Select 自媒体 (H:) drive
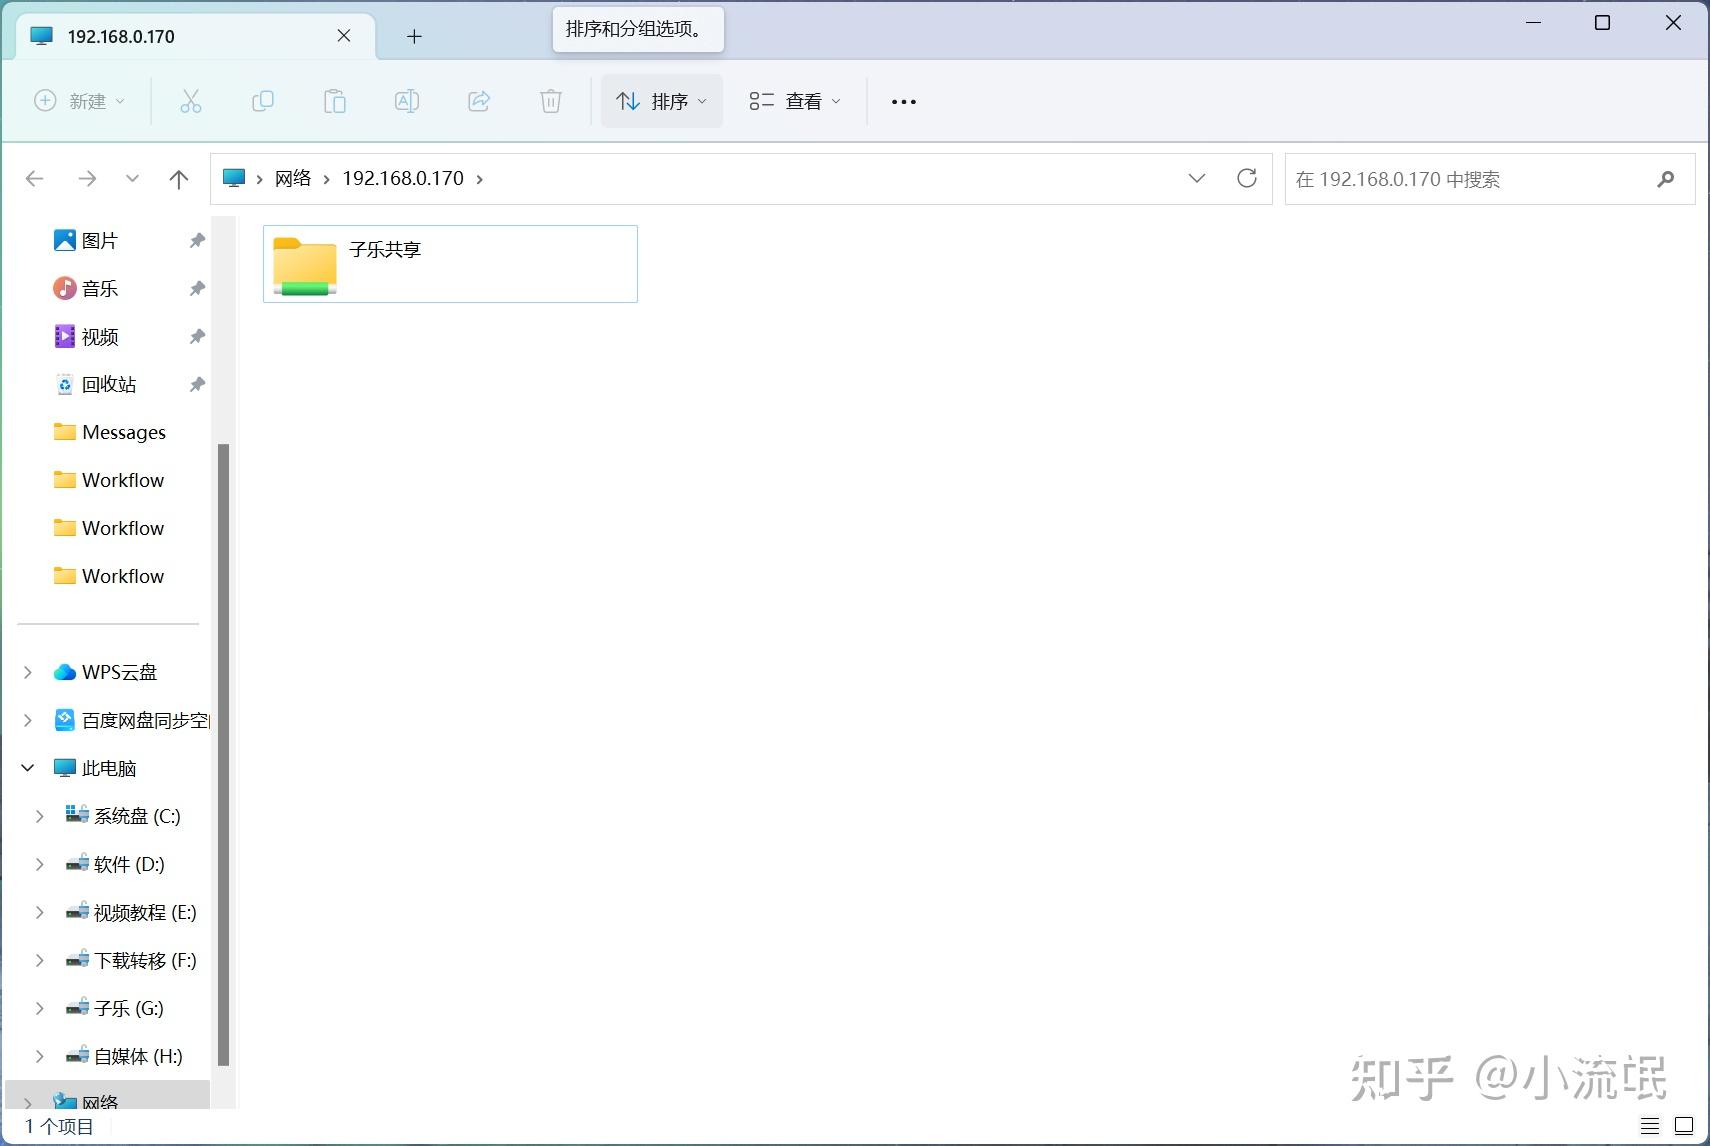Viewport: 1710px width, 1146px height. coord(137,1057)
